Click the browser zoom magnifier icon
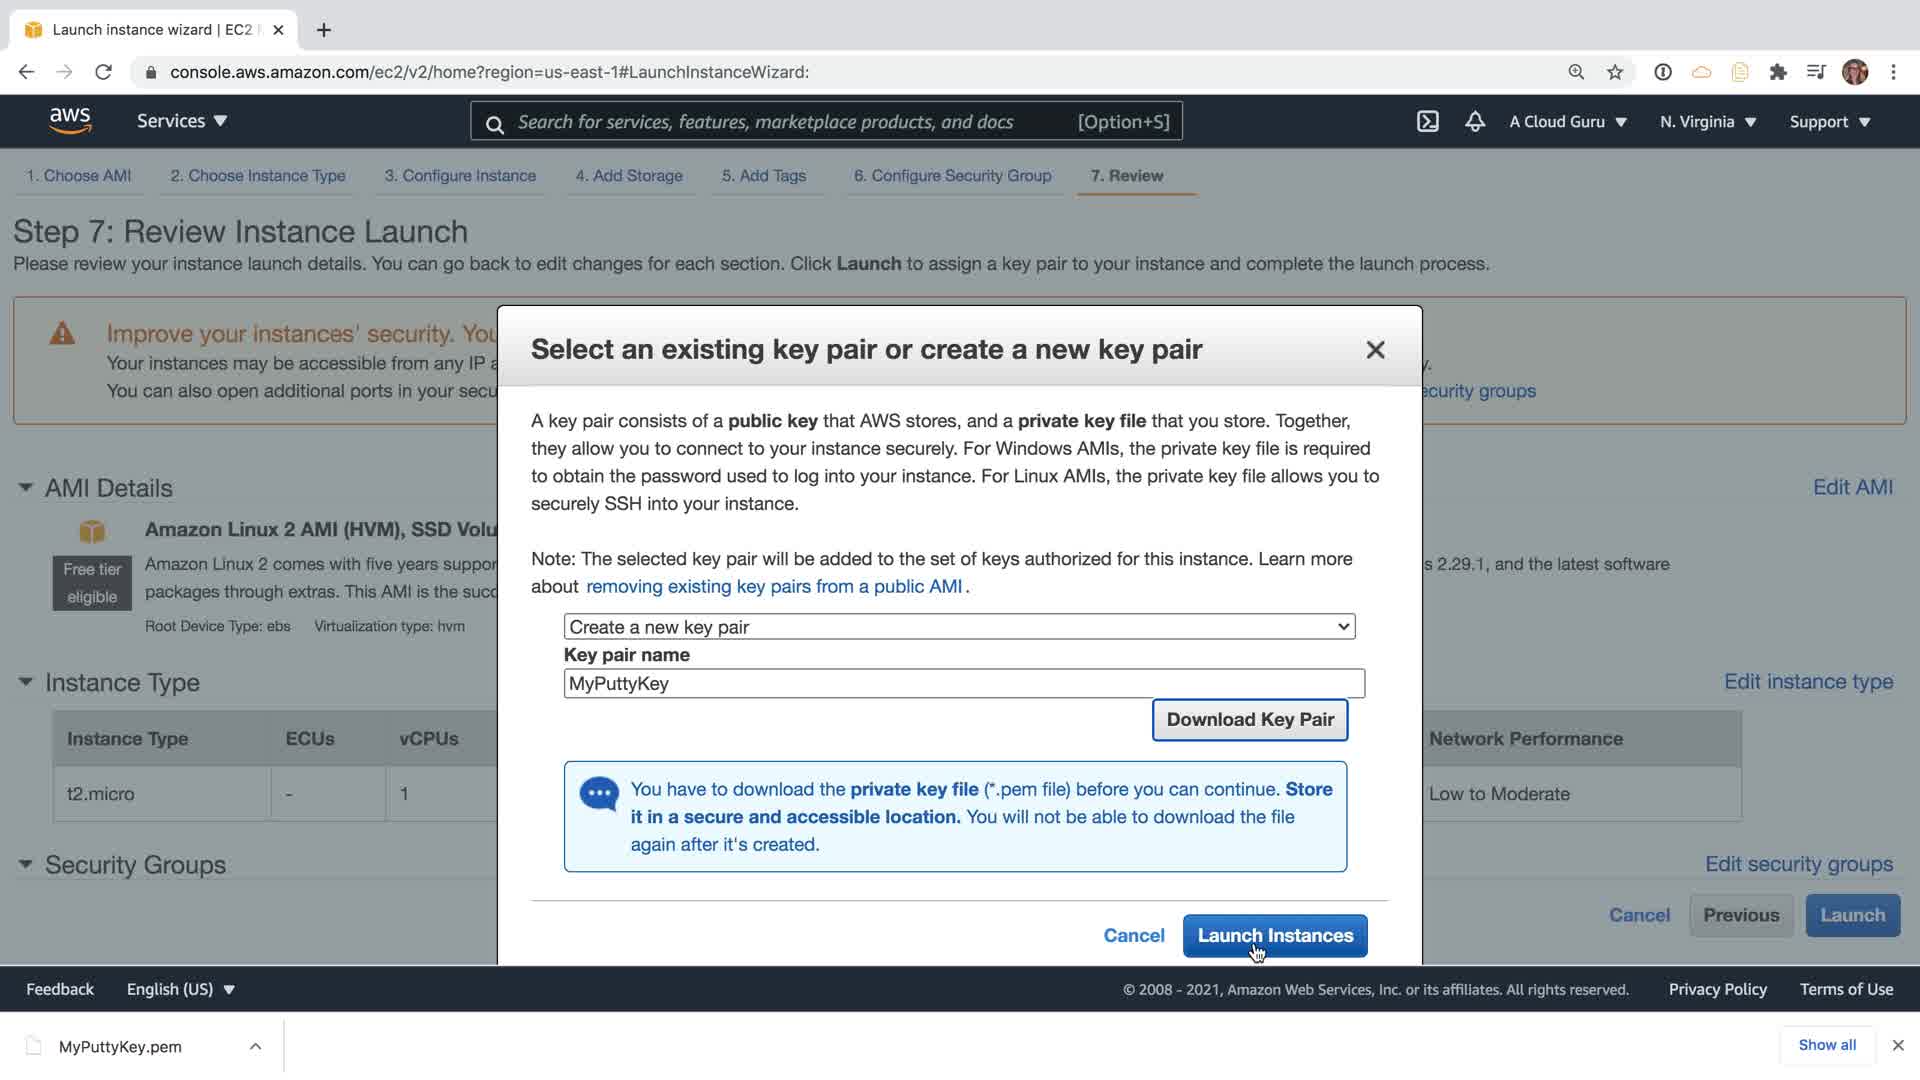1920x1080 pixels. pyautogui.click(x=1576, y=72)
